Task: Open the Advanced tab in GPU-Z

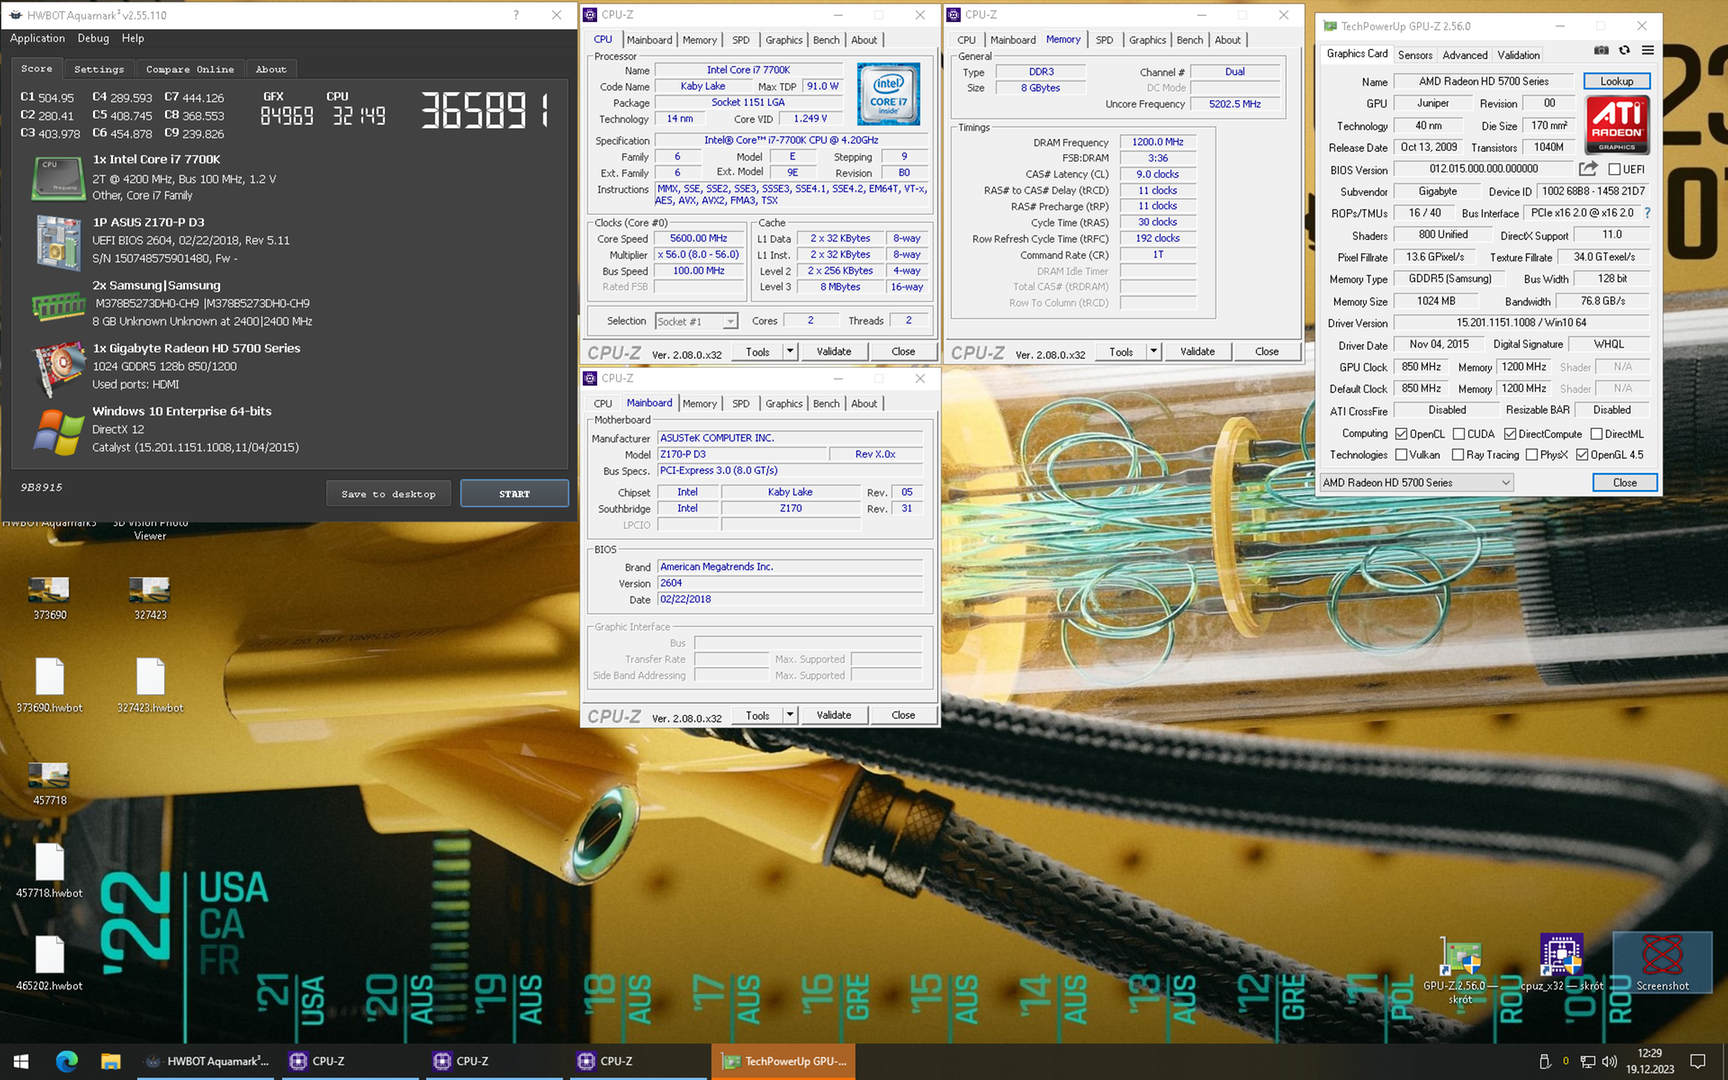Action: click(x=1465, y=55)
